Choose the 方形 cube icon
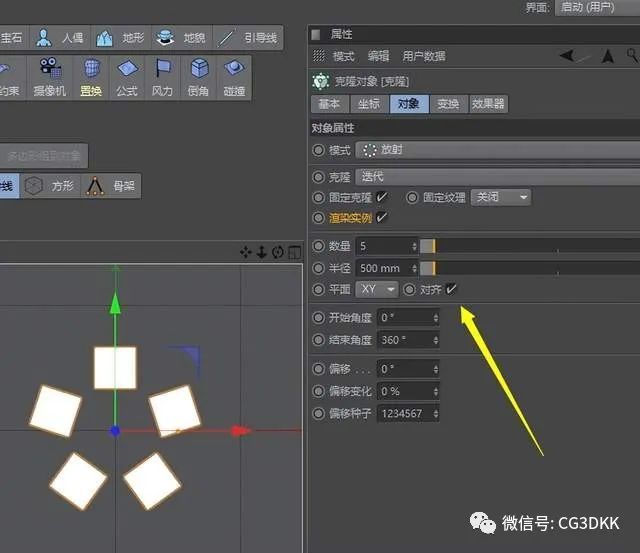 (x=33, y=186)
